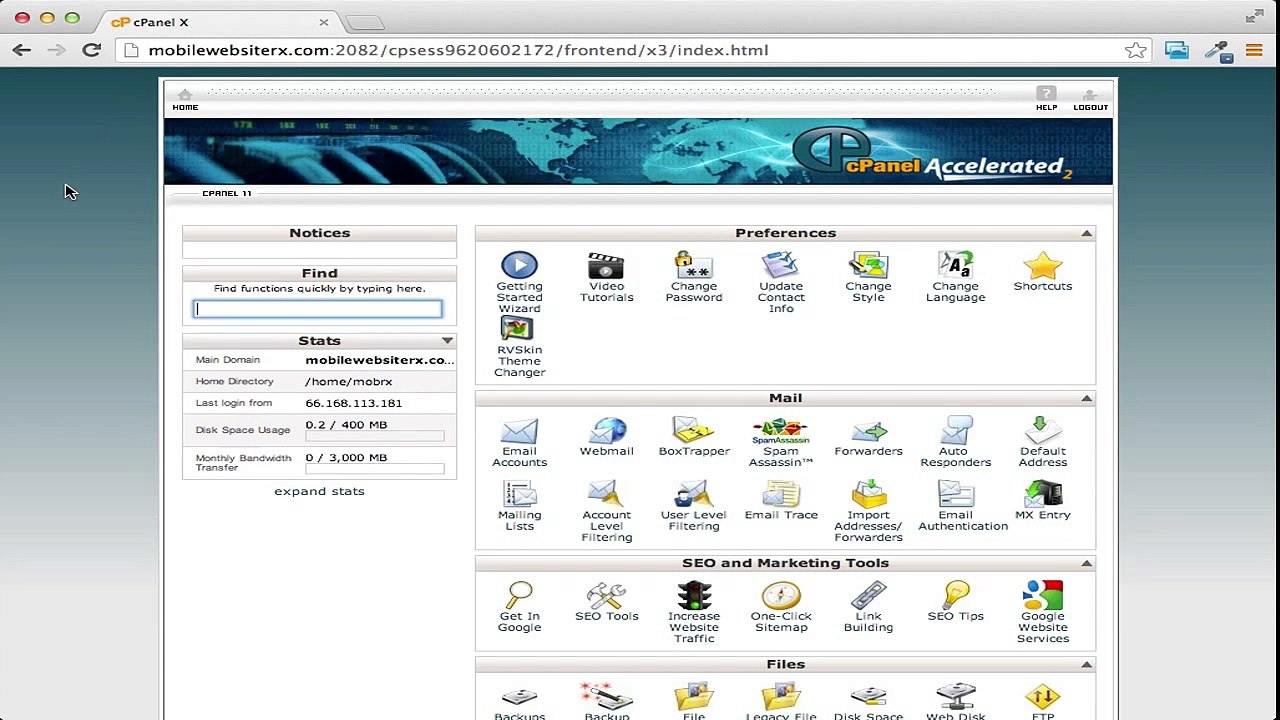Open Default Address
Viewport: 1280px width, 720px height.
point(1042,442)
